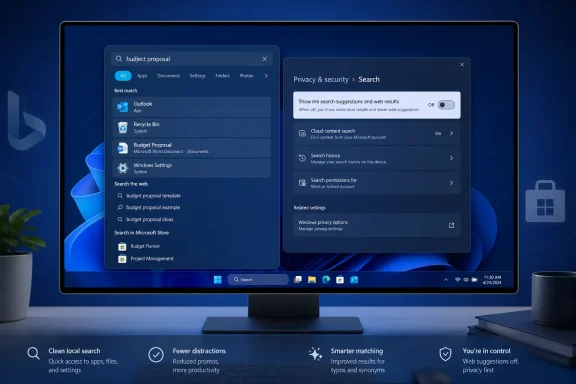This screenshot has height=384, width=576.
Task: Open Microsoft Store from the taskbar
Action: (340, 280)
